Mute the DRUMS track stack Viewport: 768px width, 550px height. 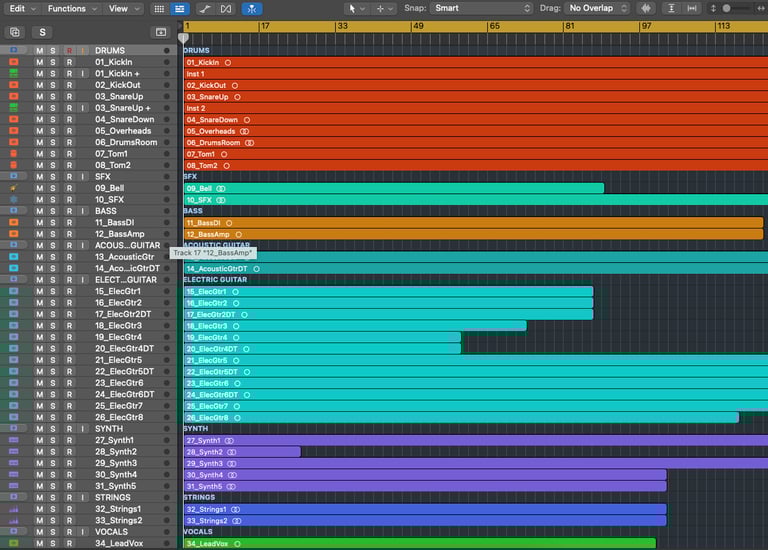tap(39, 50)
